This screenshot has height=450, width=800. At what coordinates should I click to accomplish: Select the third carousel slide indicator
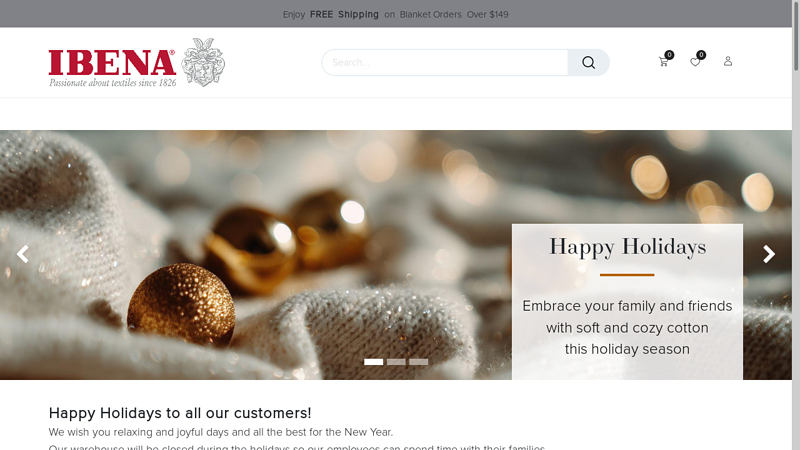point(418,362)
